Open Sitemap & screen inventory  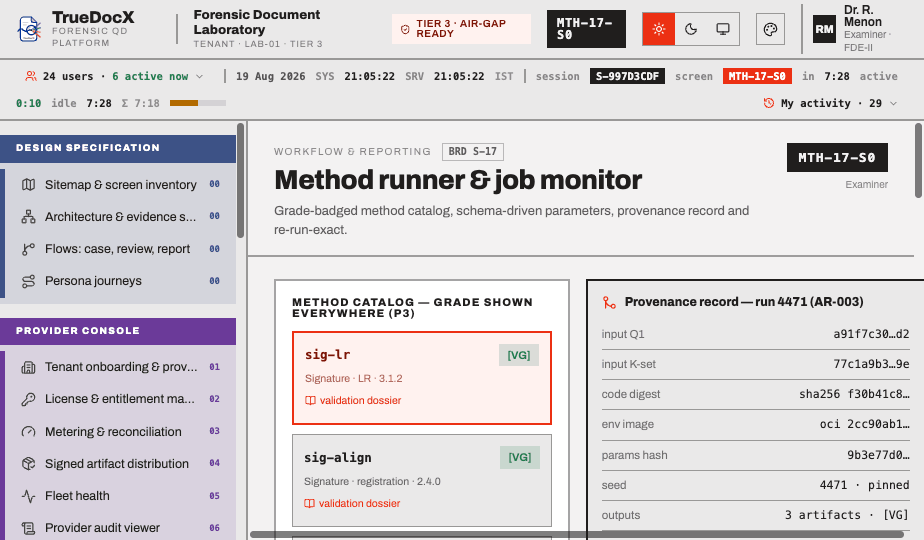coord(120,185)
